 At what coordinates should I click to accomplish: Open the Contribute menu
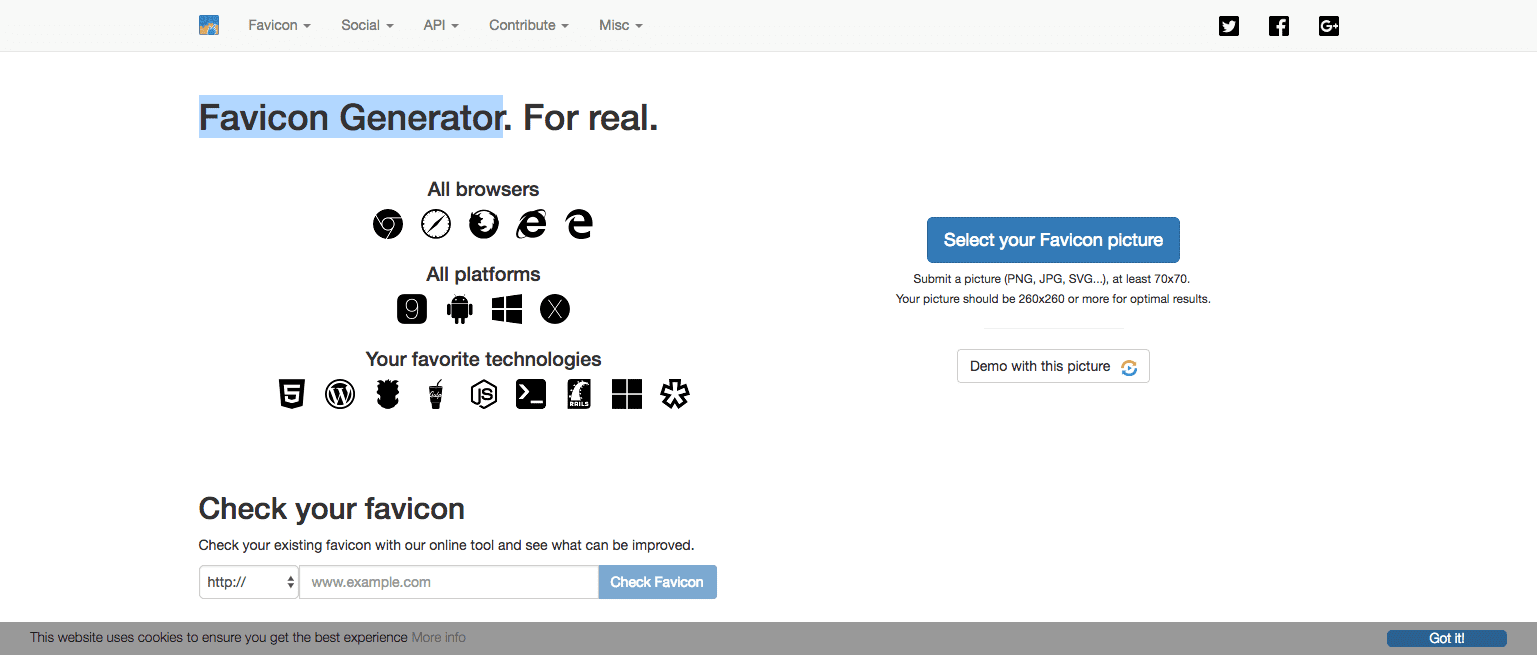[528, 25]
